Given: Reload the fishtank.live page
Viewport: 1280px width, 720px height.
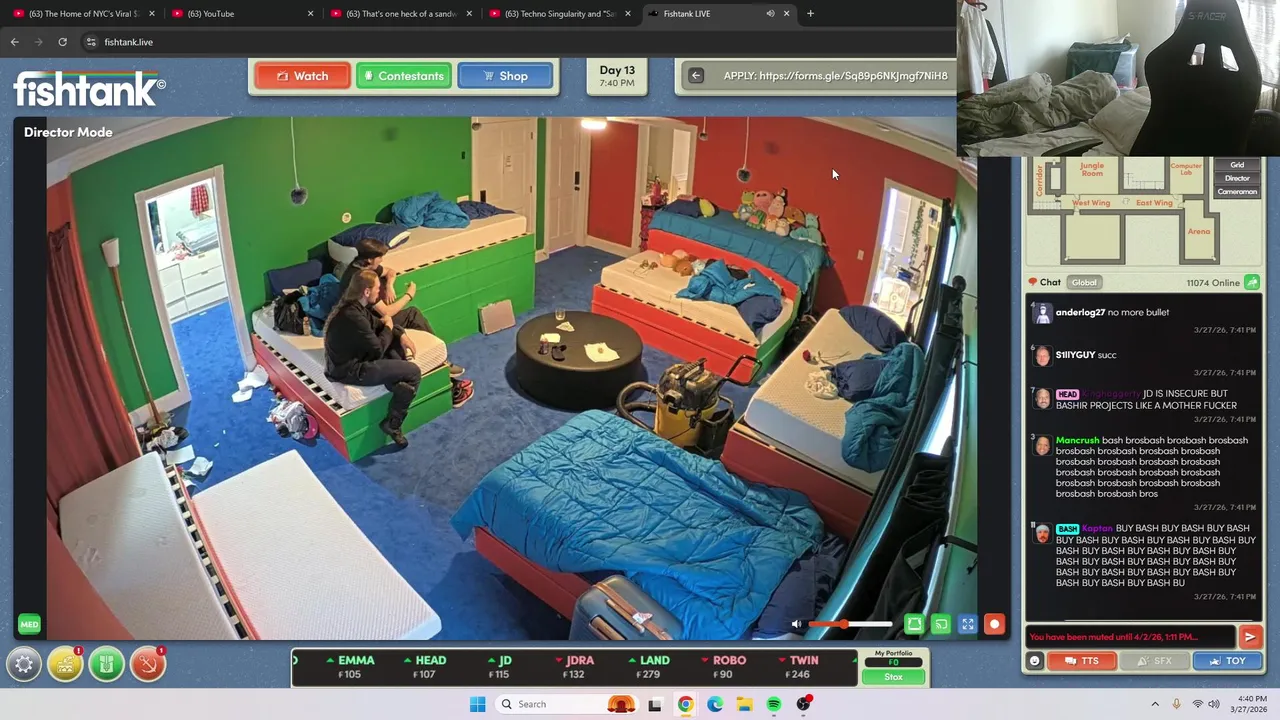Looking at the screenshot, I should 62,42.
